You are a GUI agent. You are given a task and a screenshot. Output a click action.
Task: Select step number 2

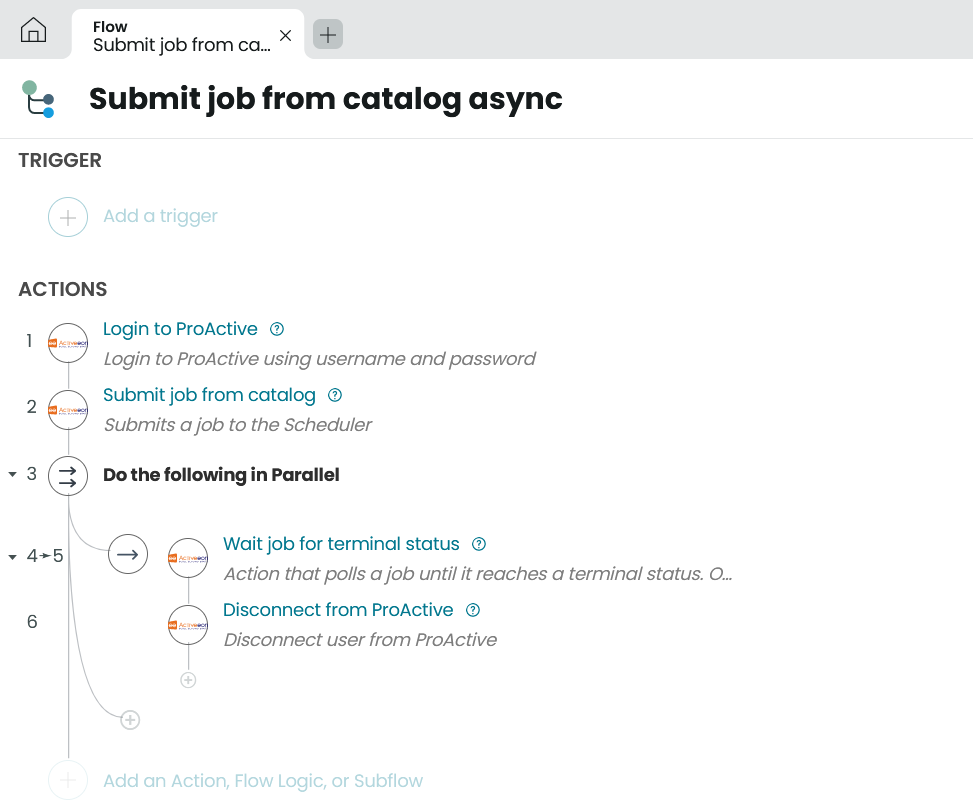click(x=32, y=407)
